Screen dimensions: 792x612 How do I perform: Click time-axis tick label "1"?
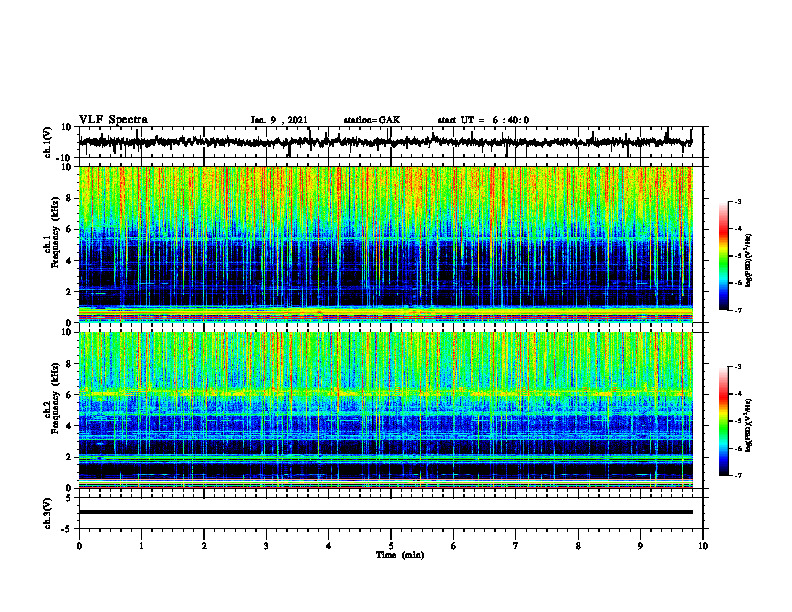[x=141, y=546]
